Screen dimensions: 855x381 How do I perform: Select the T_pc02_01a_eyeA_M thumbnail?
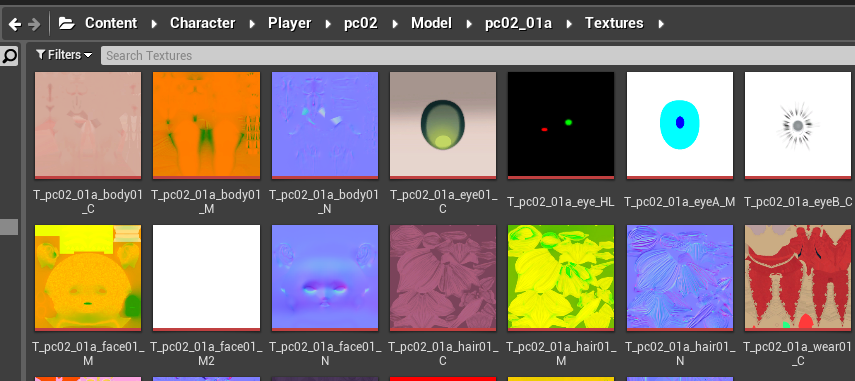click(x=679, y=125)
